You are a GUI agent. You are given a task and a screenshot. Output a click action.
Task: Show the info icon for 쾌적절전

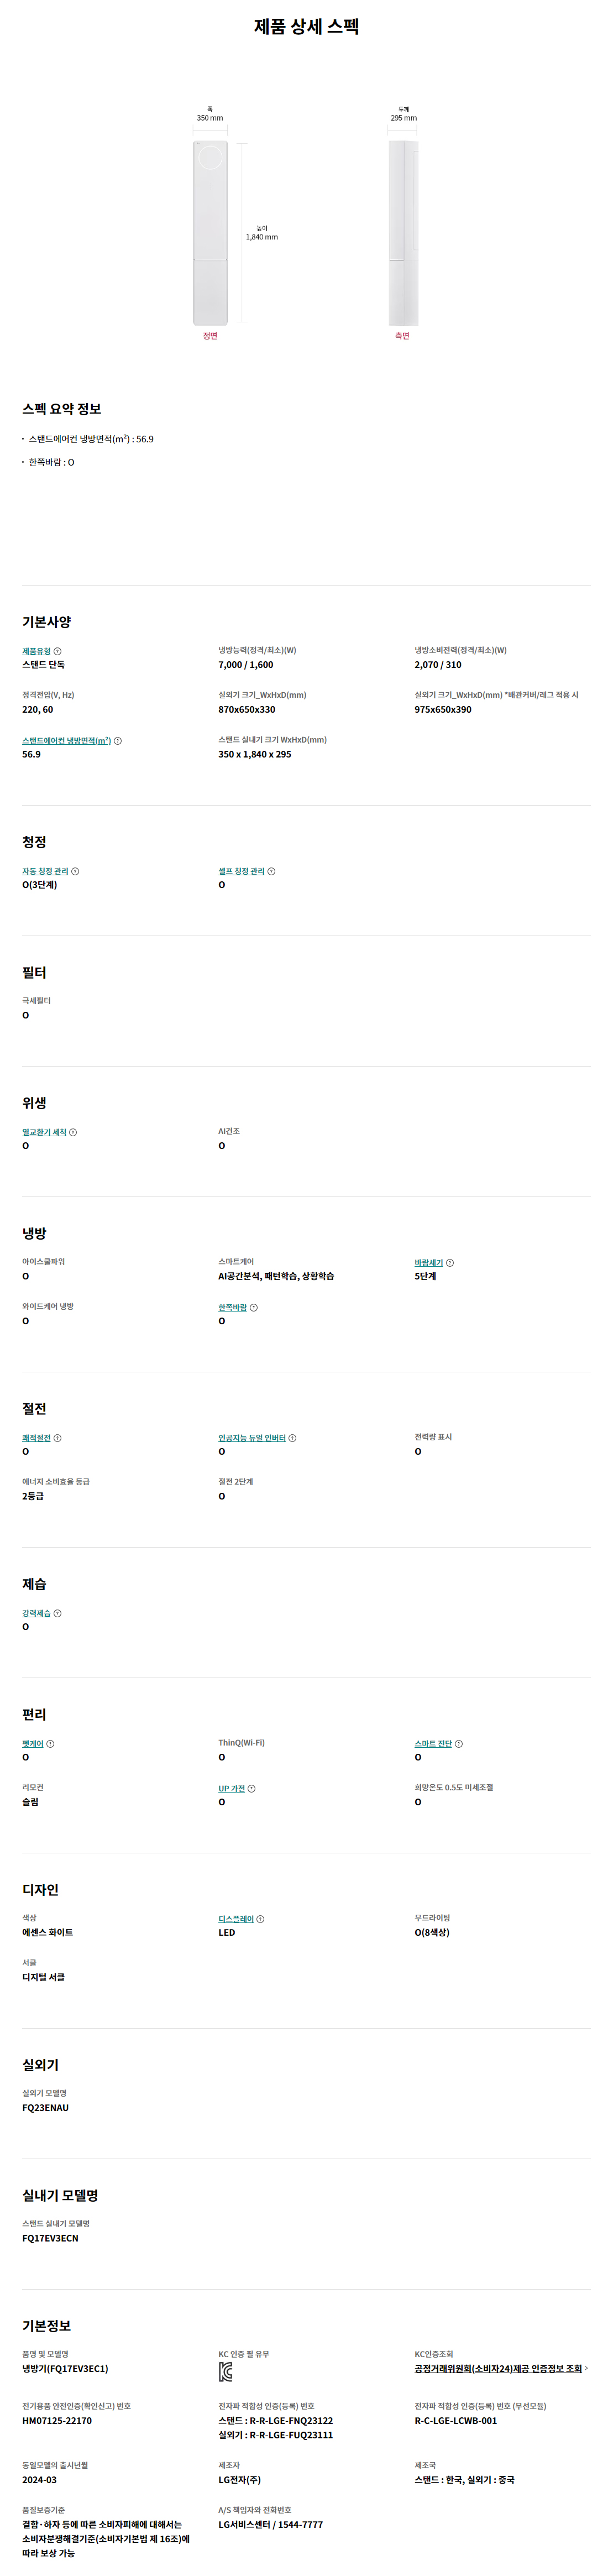pyautogui.click(x=57, y=1438)
